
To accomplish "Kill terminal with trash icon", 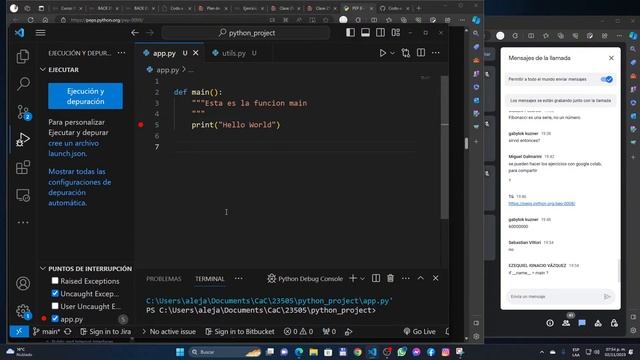I will (x=391, y=278).
